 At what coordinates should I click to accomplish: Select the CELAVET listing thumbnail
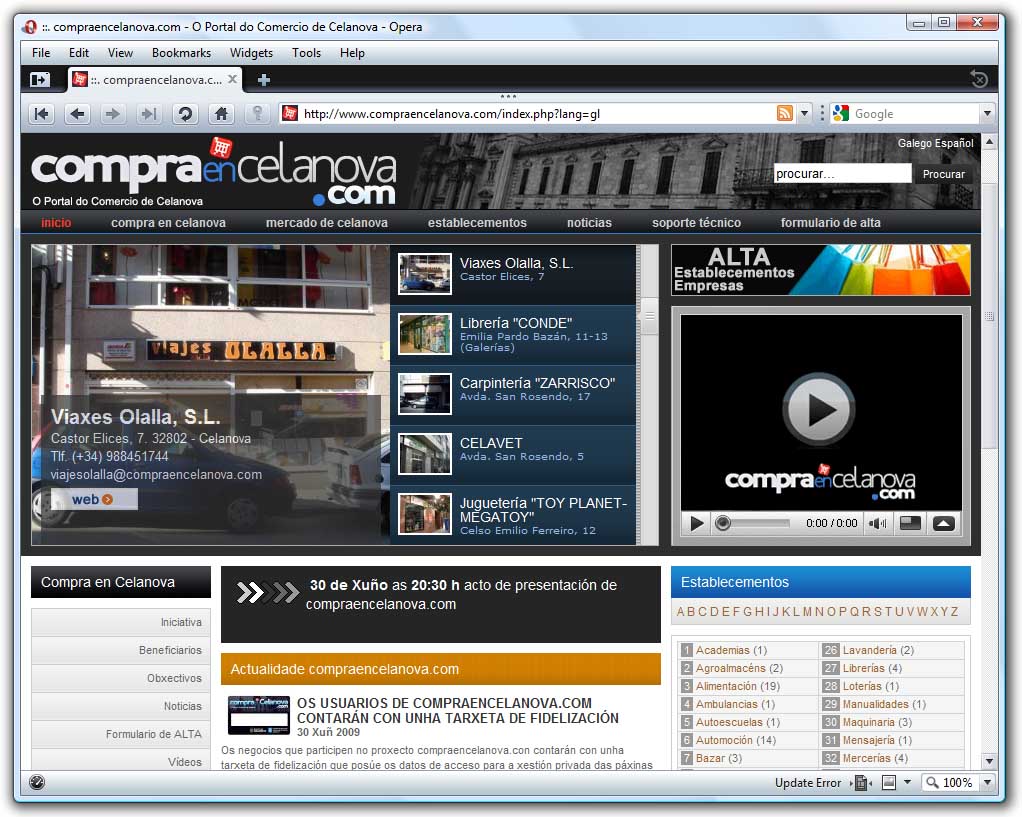tap(425, 454)
